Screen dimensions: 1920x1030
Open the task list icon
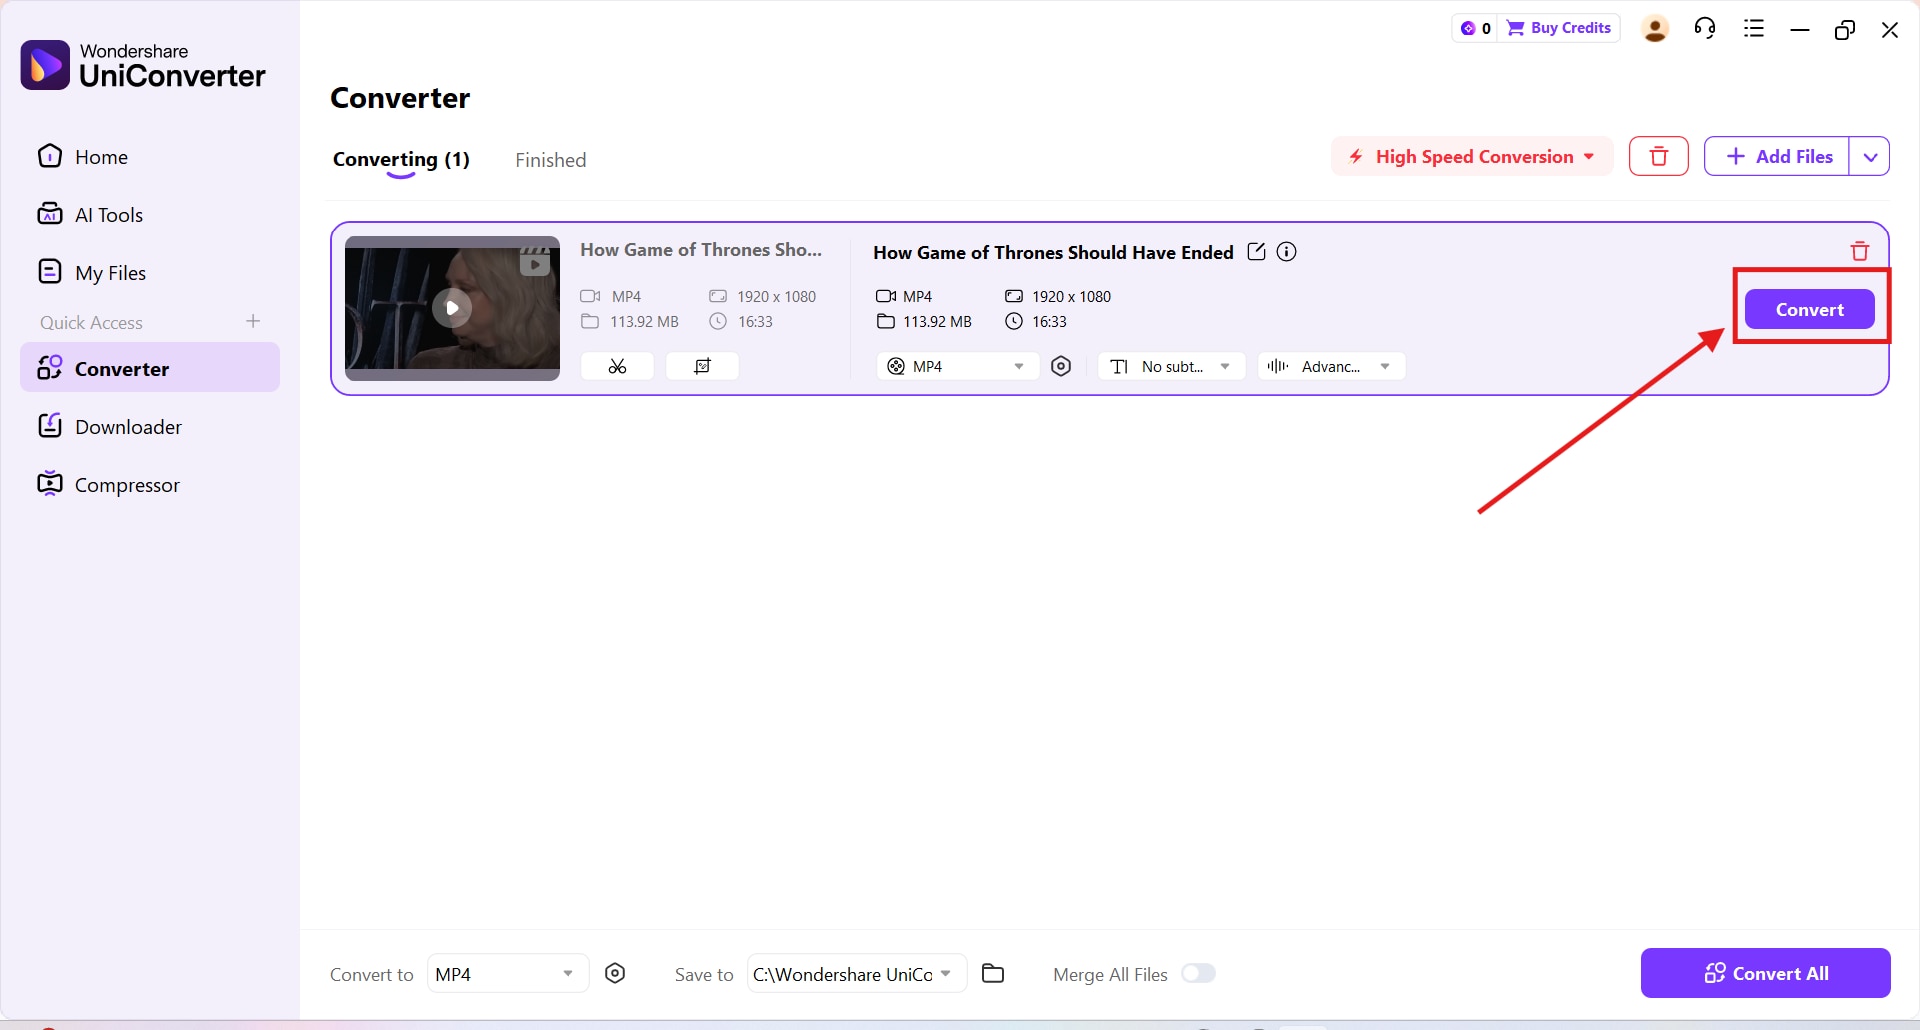point(1753,28)
